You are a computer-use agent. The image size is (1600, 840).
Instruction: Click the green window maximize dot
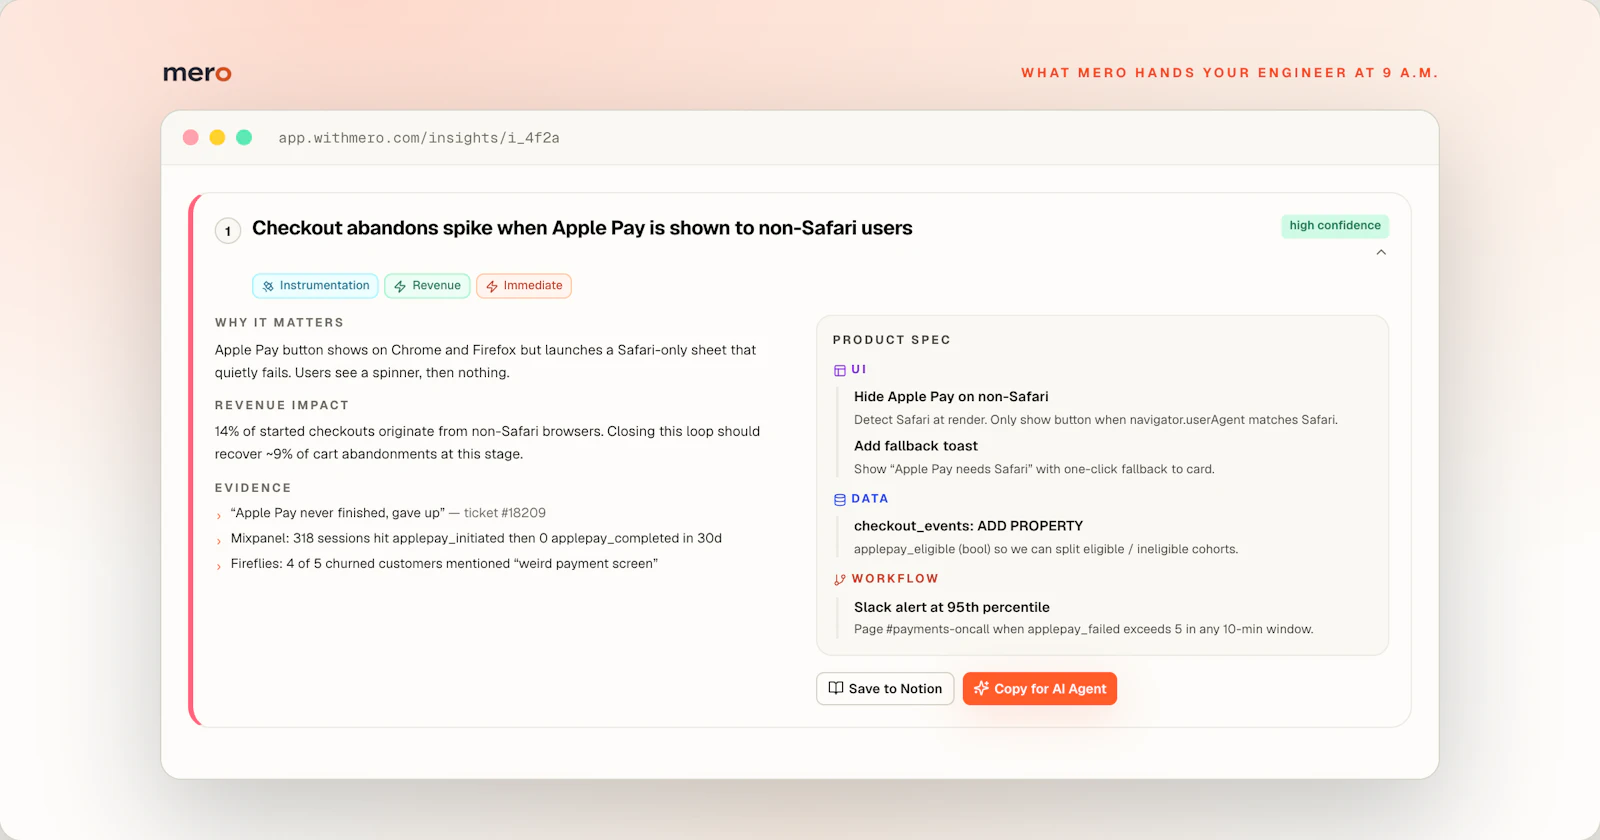(x=244, y=137)
